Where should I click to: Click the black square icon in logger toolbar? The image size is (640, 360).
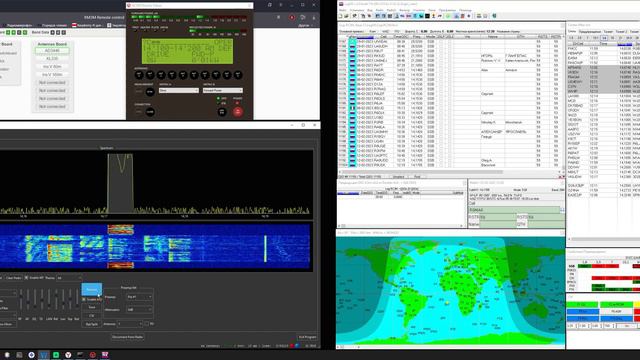pyautogui.click(x=427, y=16)
